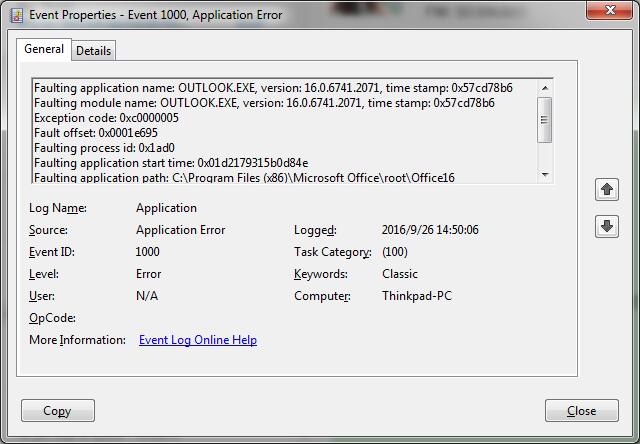Click the event log icon in title bar
This screenshot has width=640, height=444.
[x=17, y=16]
